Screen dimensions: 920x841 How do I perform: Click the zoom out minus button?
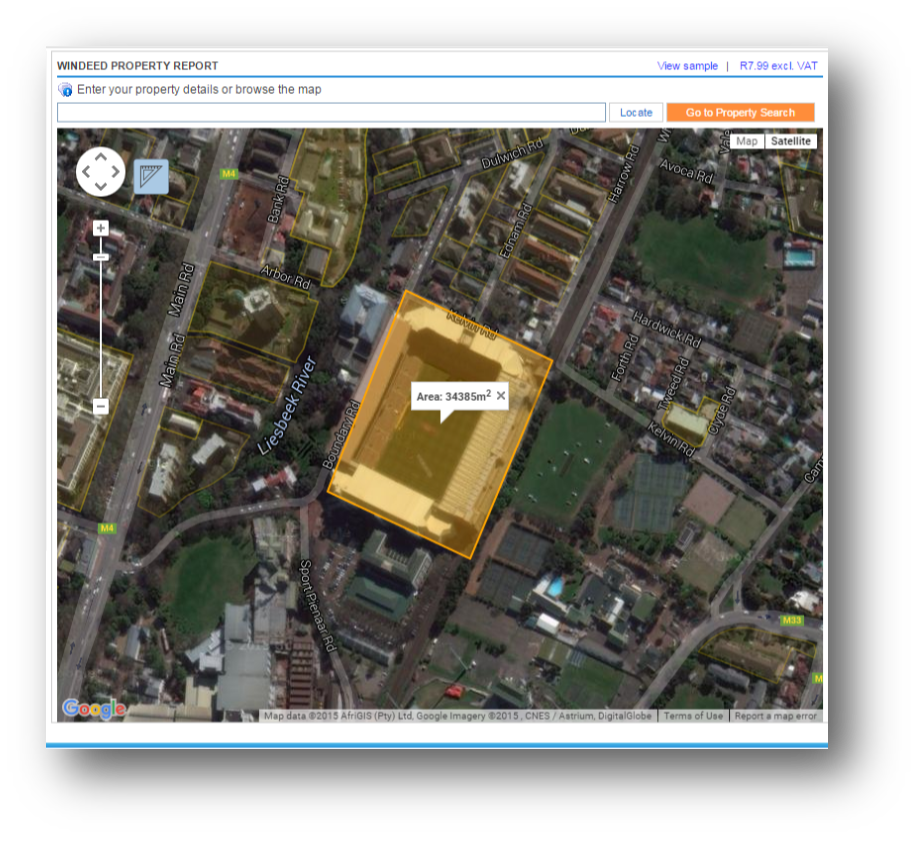[x=100, y=406]
